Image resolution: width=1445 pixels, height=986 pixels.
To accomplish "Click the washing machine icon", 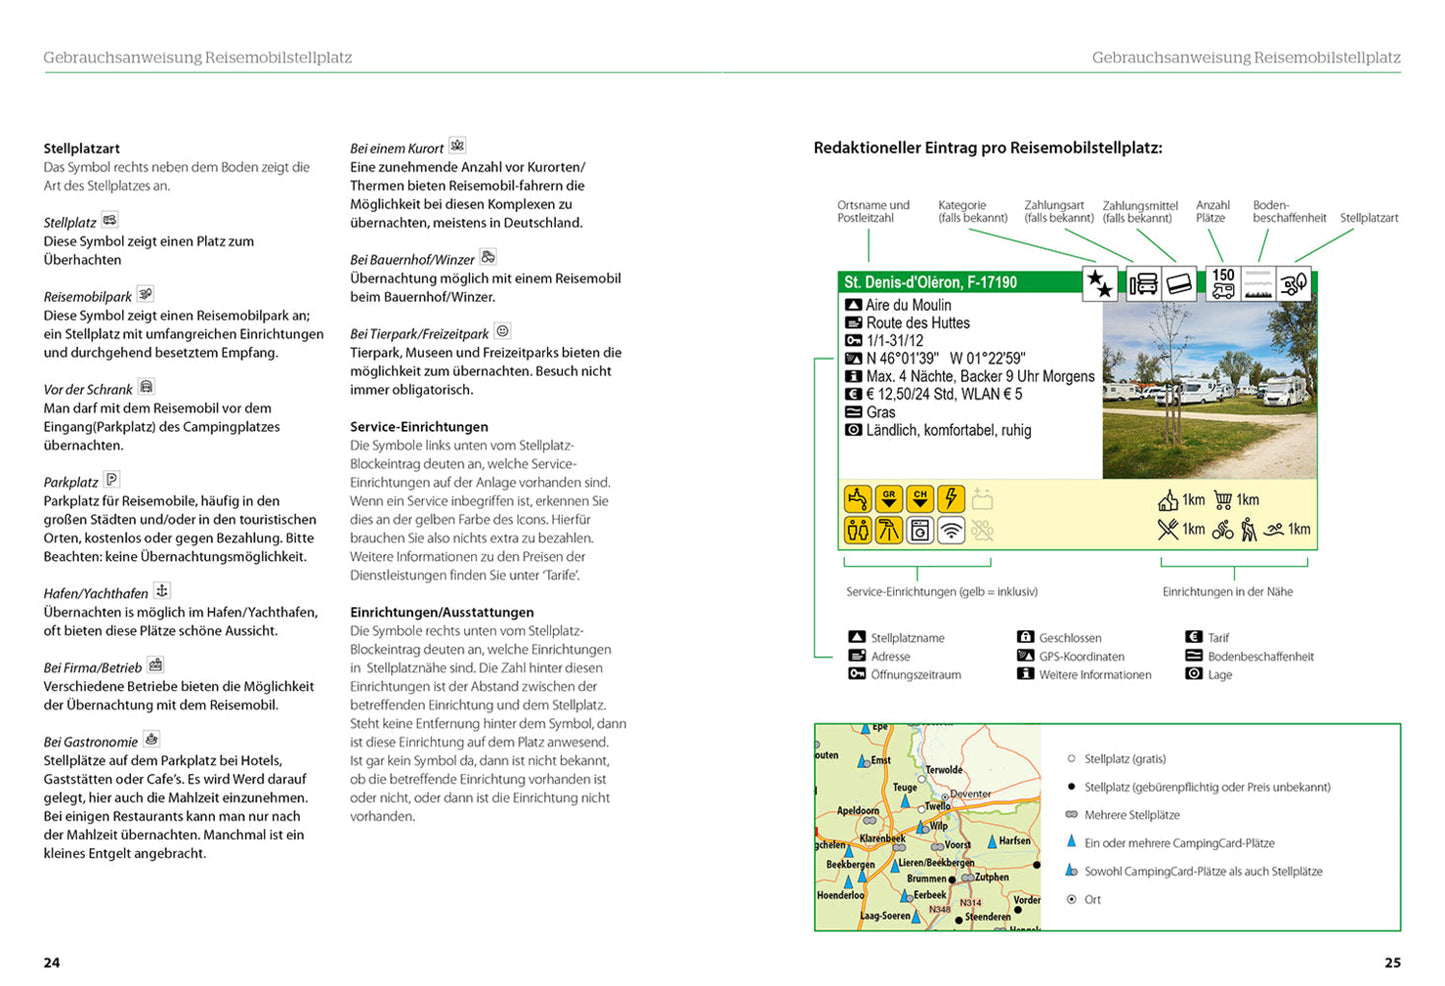I will (x=920, y=530).
